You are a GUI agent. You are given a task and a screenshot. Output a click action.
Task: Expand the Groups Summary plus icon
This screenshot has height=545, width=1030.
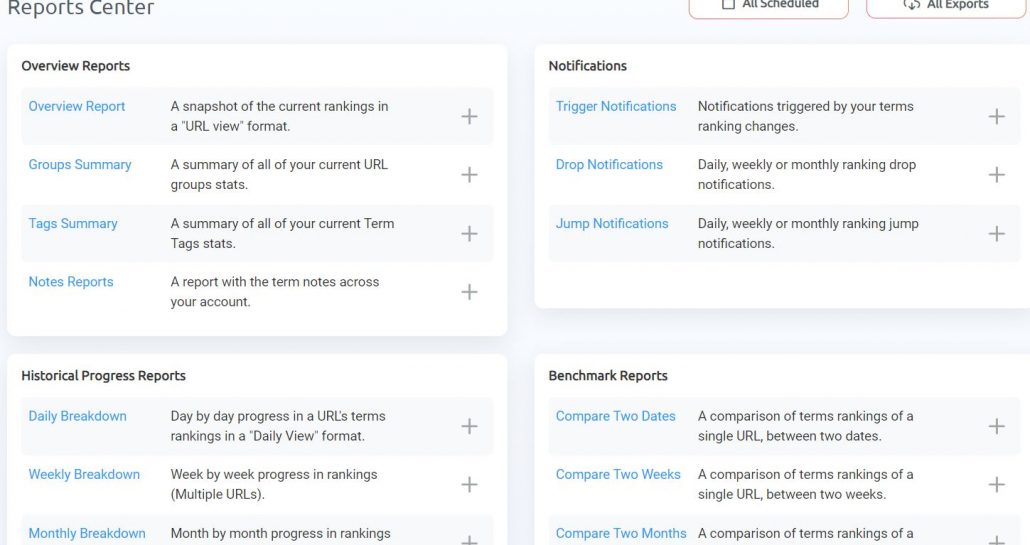pos(469,175)
